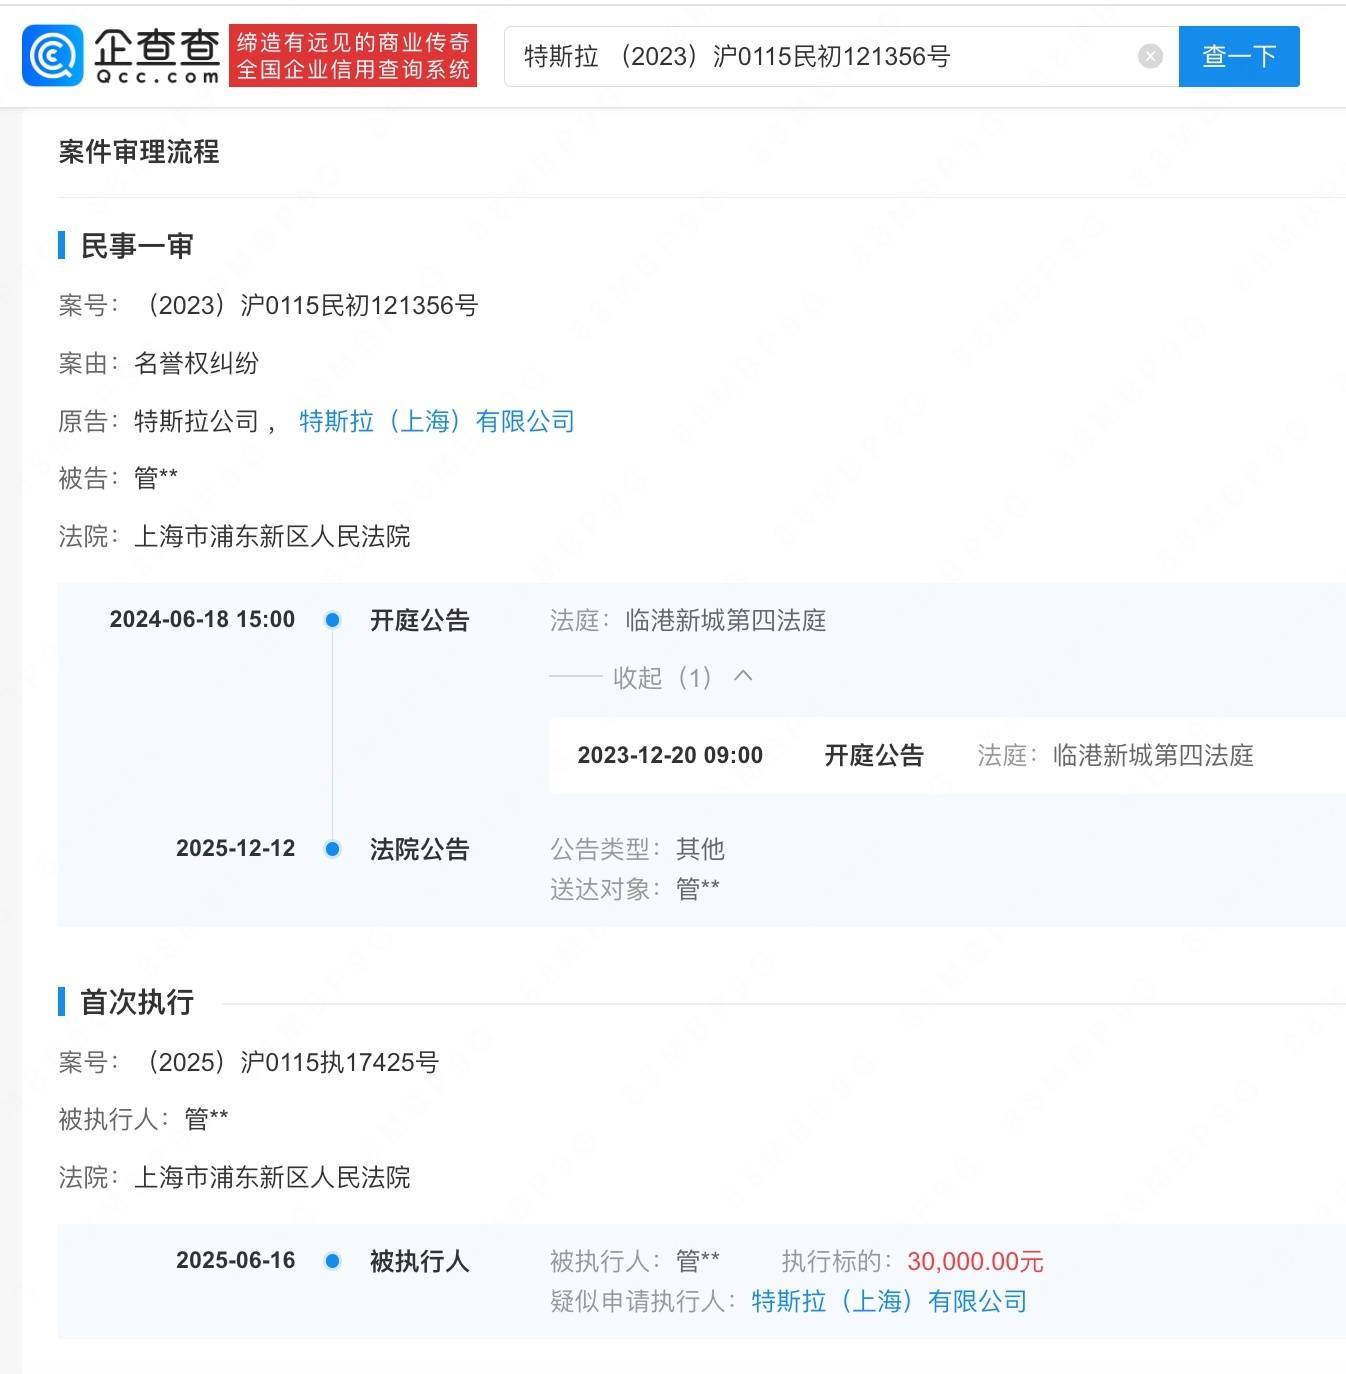The height and width of the screenshot is (1374, 1346).
Task: Select the 2025-12-12 法院公告 timeline dot
Action: pyautogui.click(x=333, y=849)
